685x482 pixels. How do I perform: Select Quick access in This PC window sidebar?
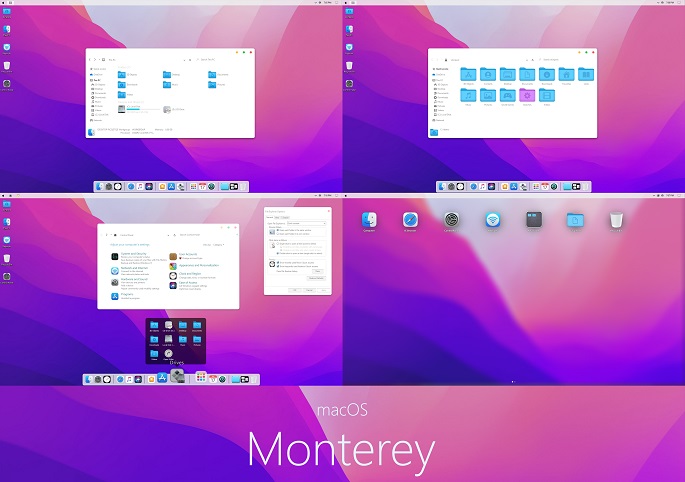click(98, 69)
